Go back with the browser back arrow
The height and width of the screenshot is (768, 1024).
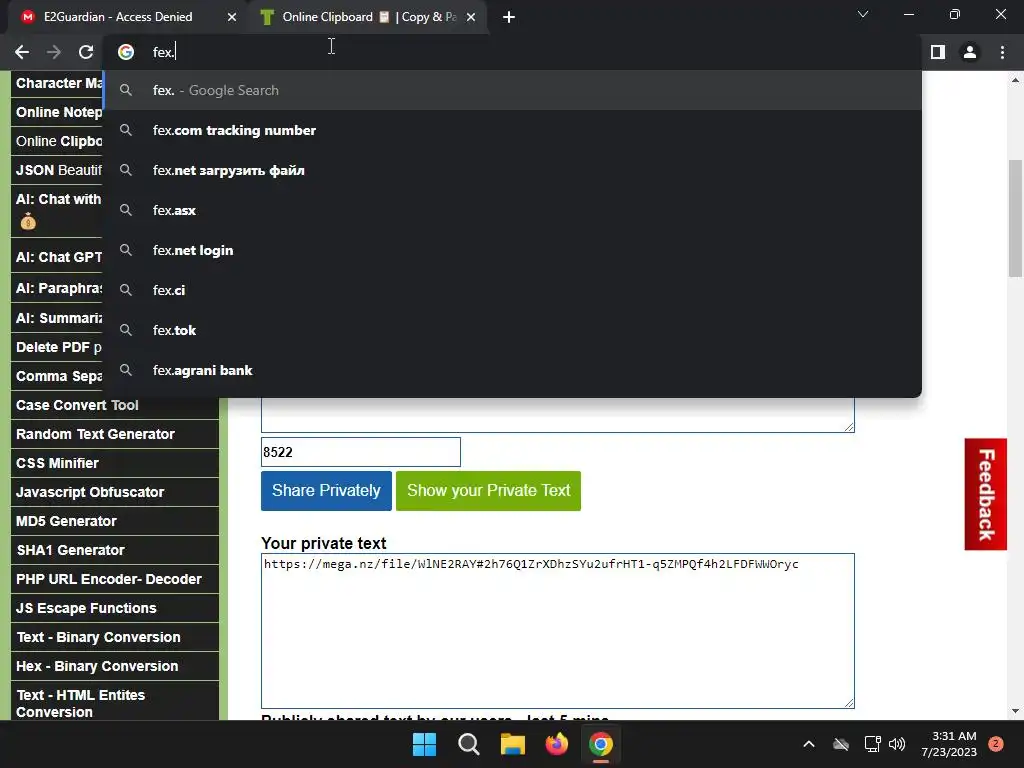22,52
